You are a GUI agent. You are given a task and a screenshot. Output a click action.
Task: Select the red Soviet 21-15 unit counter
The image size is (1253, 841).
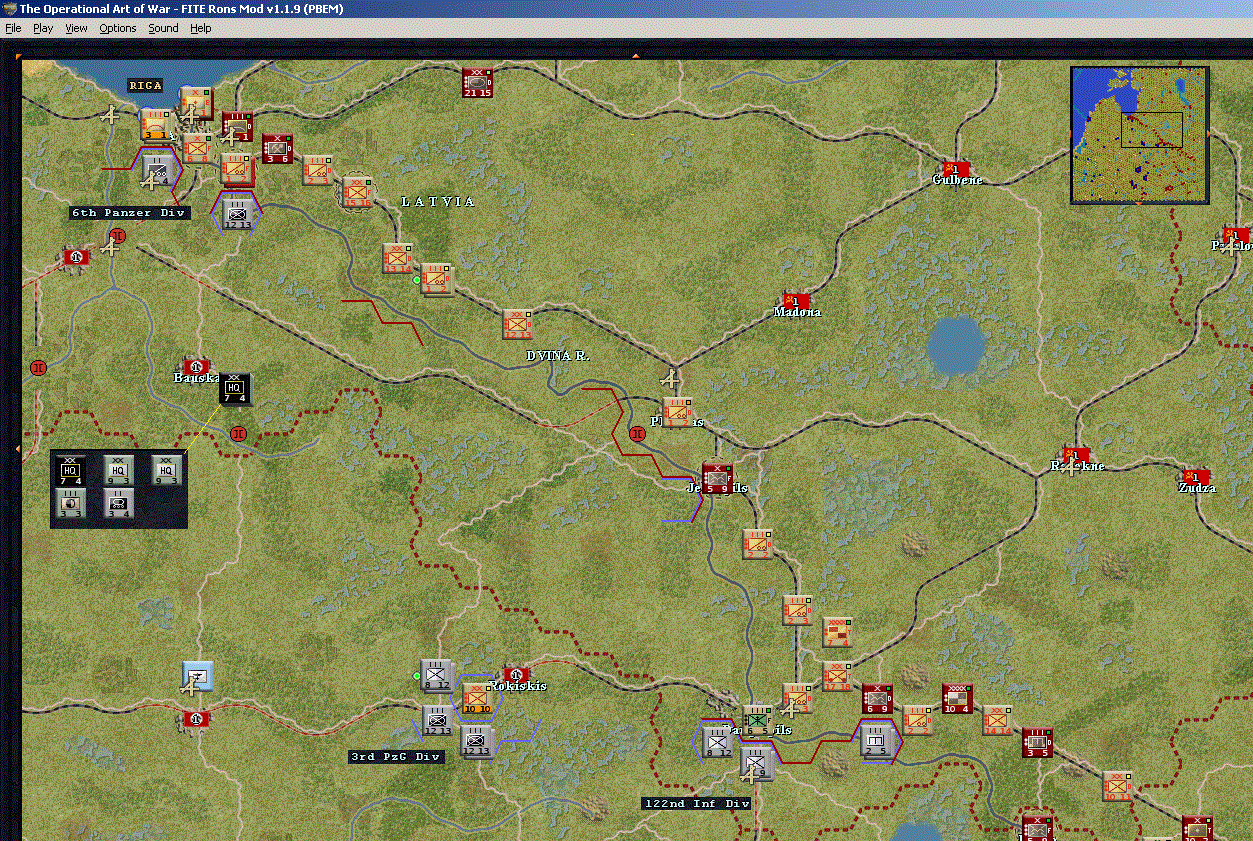[477, 83]
